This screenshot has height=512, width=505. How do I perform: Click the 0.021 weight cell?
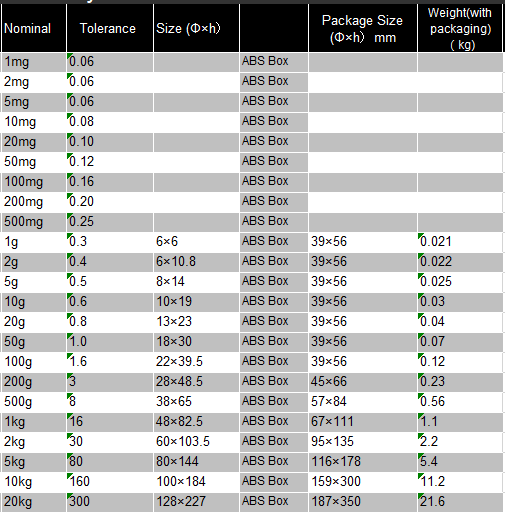pyautogui.click(x=460, y=242)
